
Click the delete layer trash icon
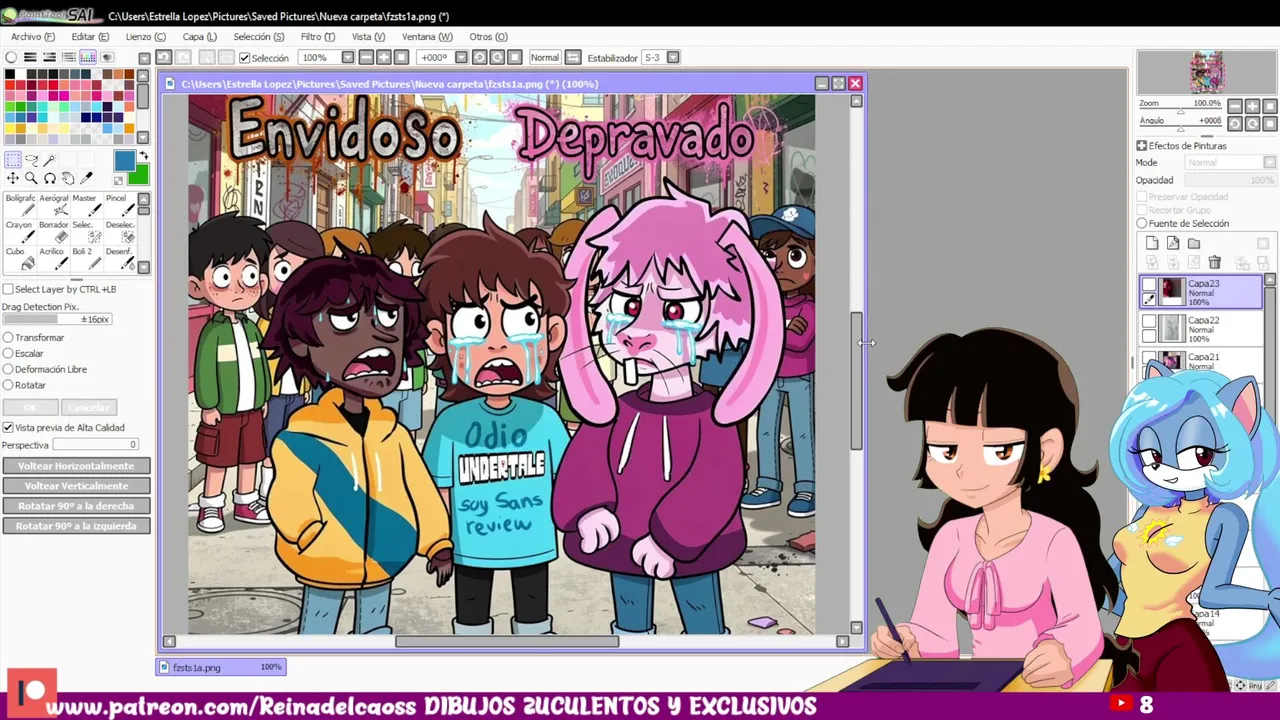(1214, 262)
